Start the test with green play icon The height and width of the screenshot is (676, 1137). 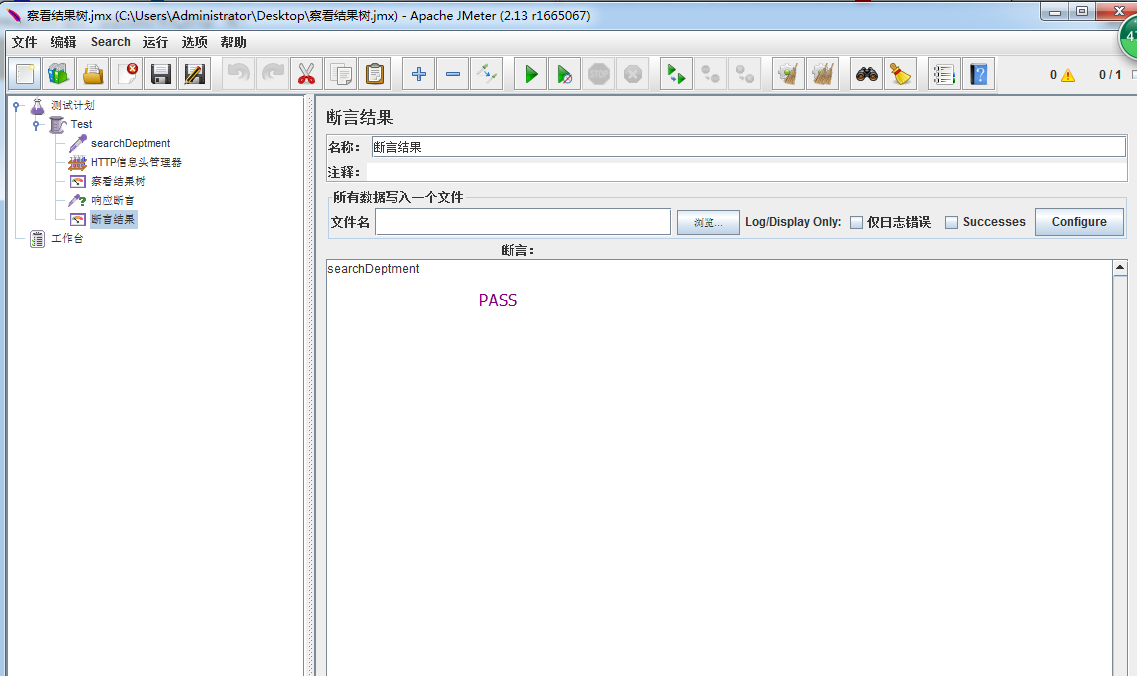pyautogui.click(x=531, y=74)
